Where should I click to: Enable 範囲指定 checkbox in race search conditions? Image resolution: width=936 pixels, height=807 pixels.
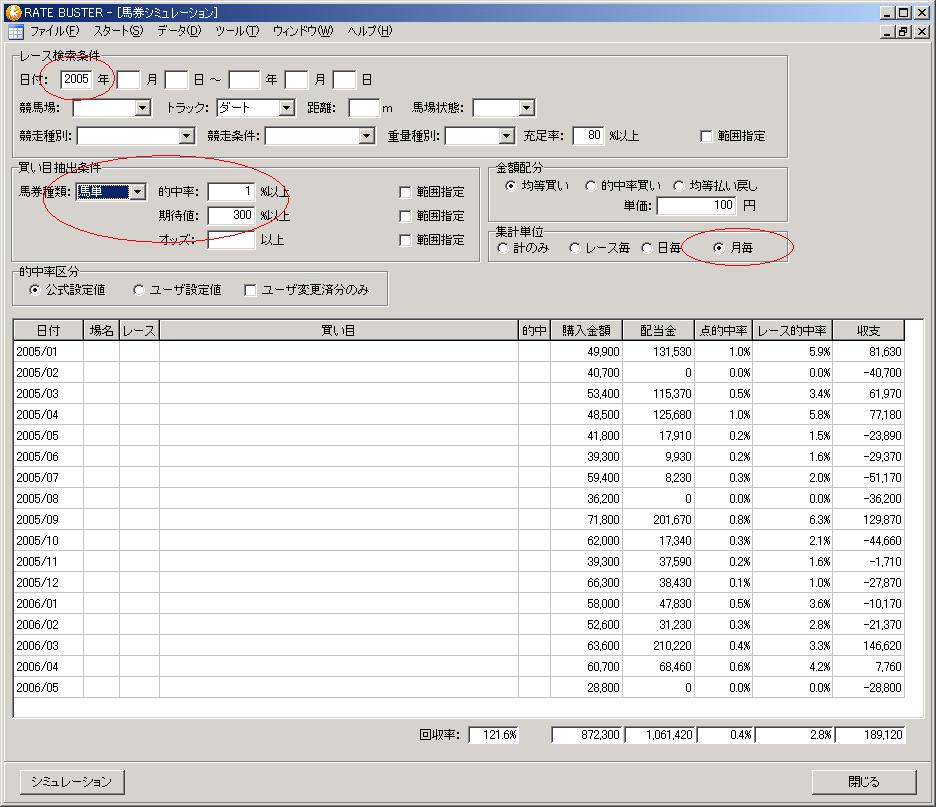(706, 137)
